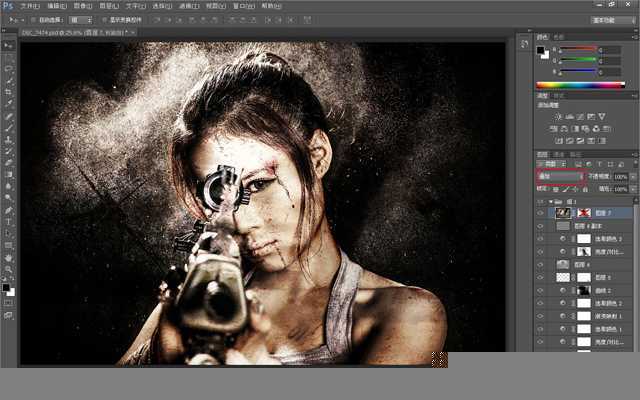Select the Eyedropper tool

(8, 104)
